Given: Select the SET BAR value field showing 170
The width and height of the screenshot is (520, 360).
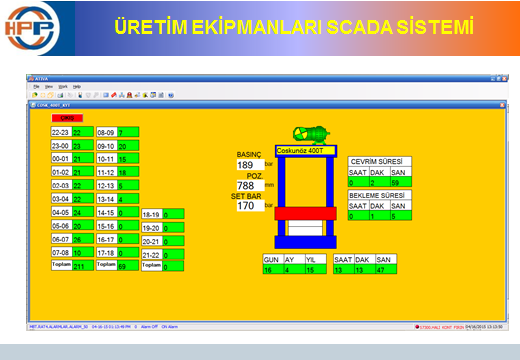Looking at the screenshot, I should pyautogui.click(x=250, y=206).
